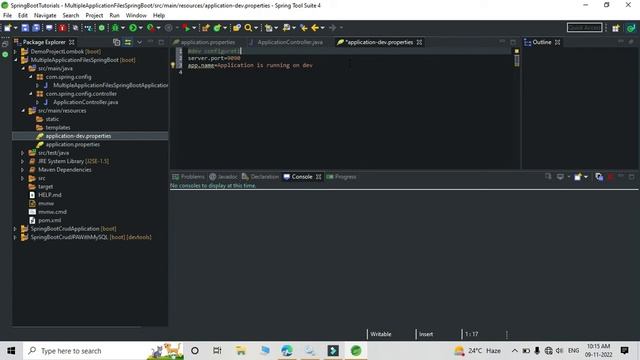Click the Save All toolbar icon
This screenshot has width=640, height=360.
point(36,28)
